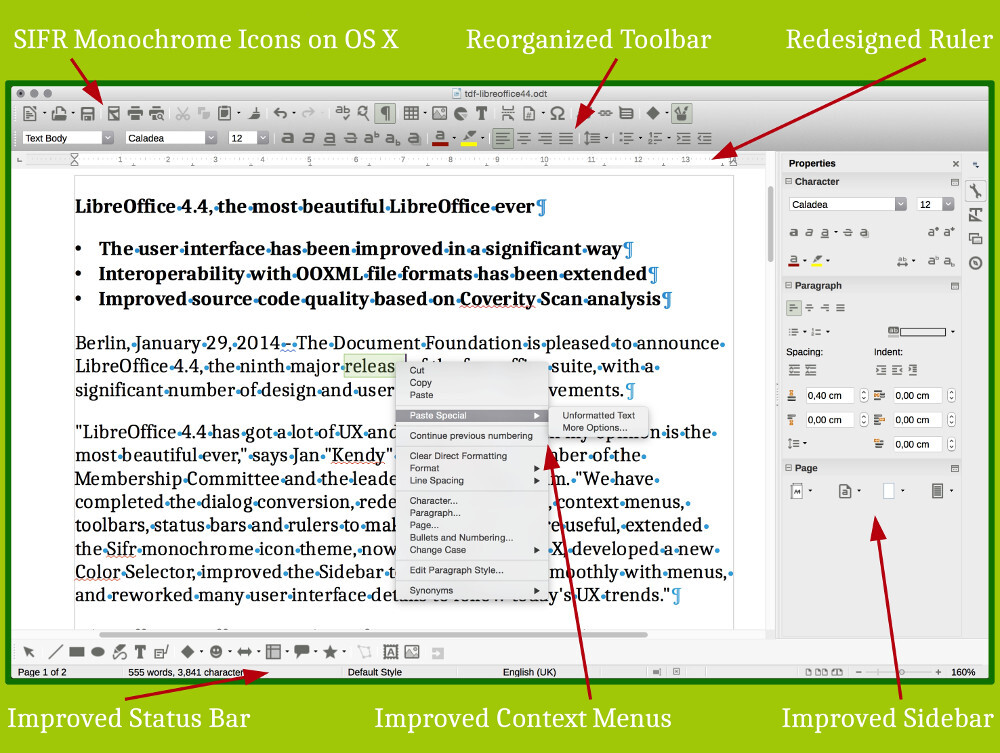Toggle italic formatting
Screen dimensions: 1000x753
point(309,137)
